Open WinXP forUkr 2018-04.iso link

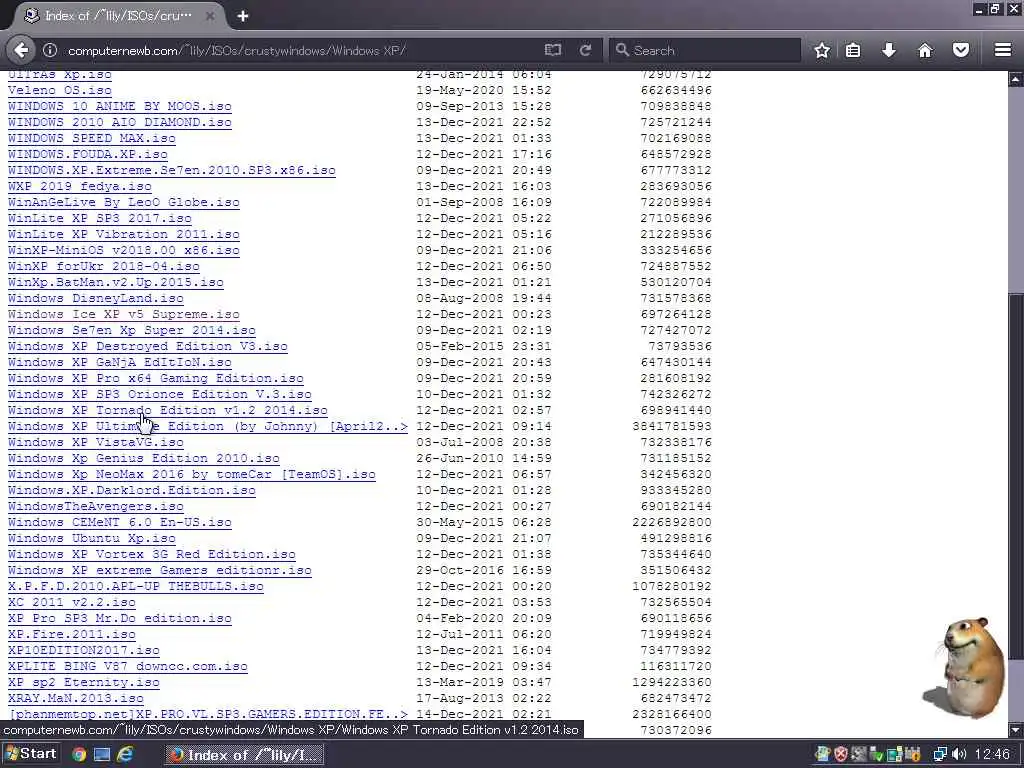[x=104, y=266]
